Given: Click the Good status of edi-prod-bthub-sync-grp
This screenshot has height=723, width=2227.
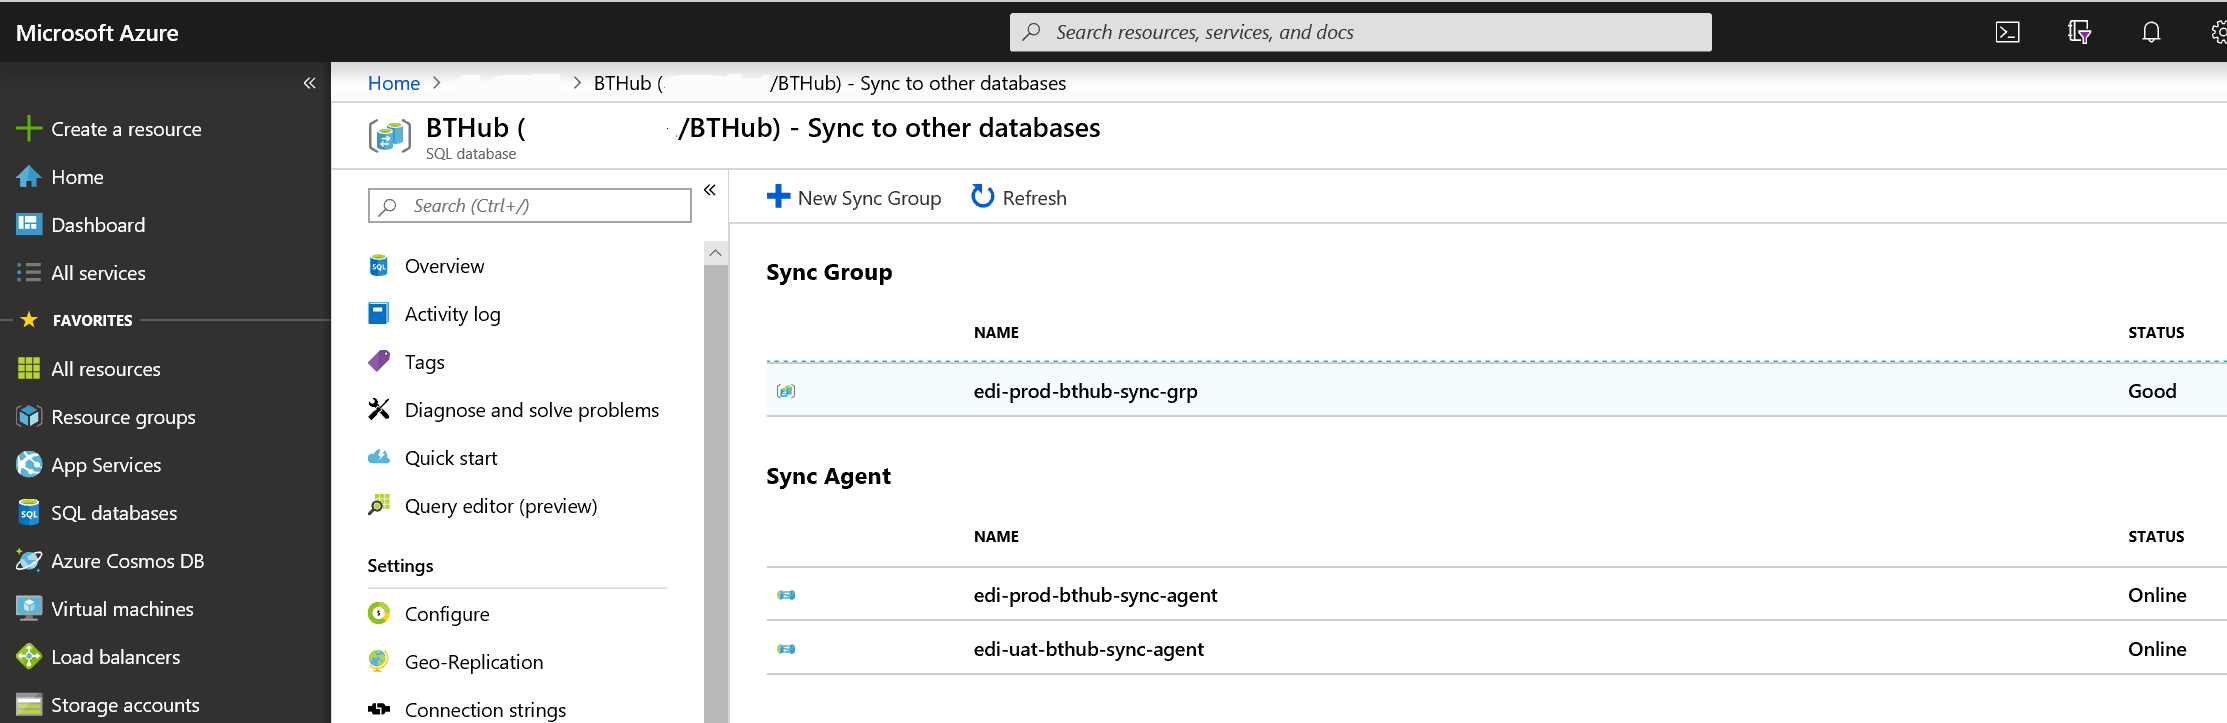Looking at the screenshot, I should pos(2152,391).
